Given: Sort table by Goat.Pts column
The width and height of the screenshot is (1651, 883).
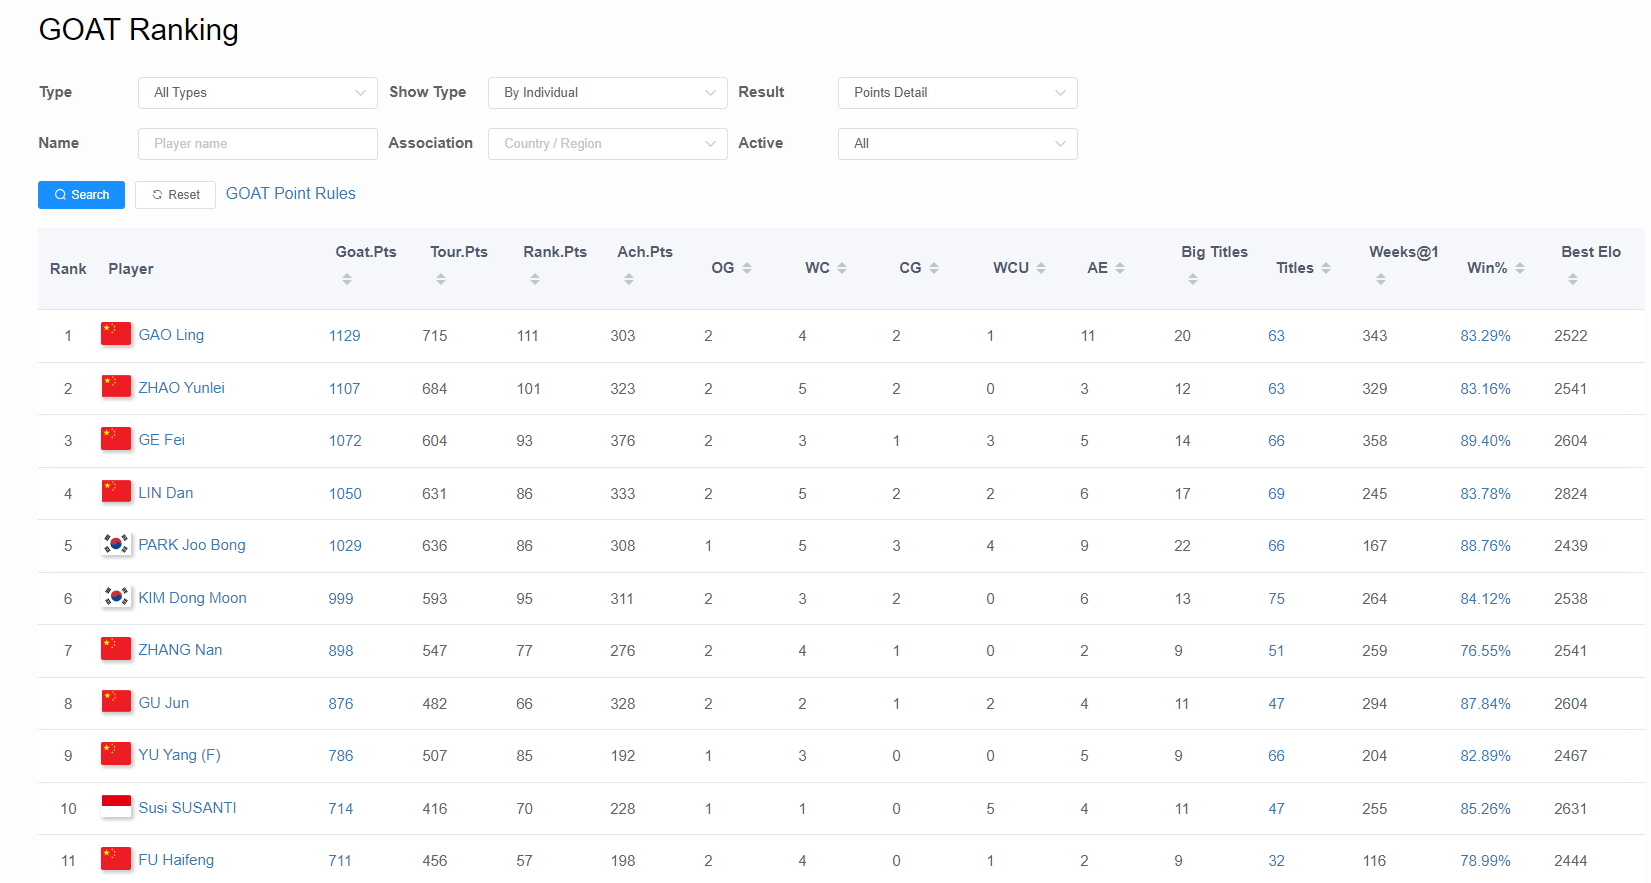Looking at the screenshot, I should pyautogui.click(x=347, y=279).
